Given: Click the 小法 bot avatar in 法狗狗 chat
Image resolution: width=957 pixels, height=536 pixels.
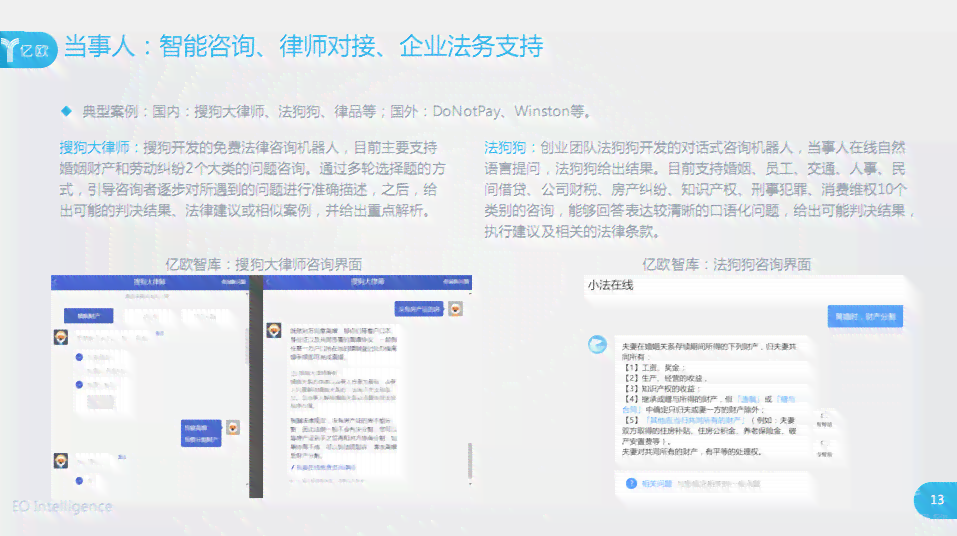Looking at the screenshot, I should click(x=597, y=344).
